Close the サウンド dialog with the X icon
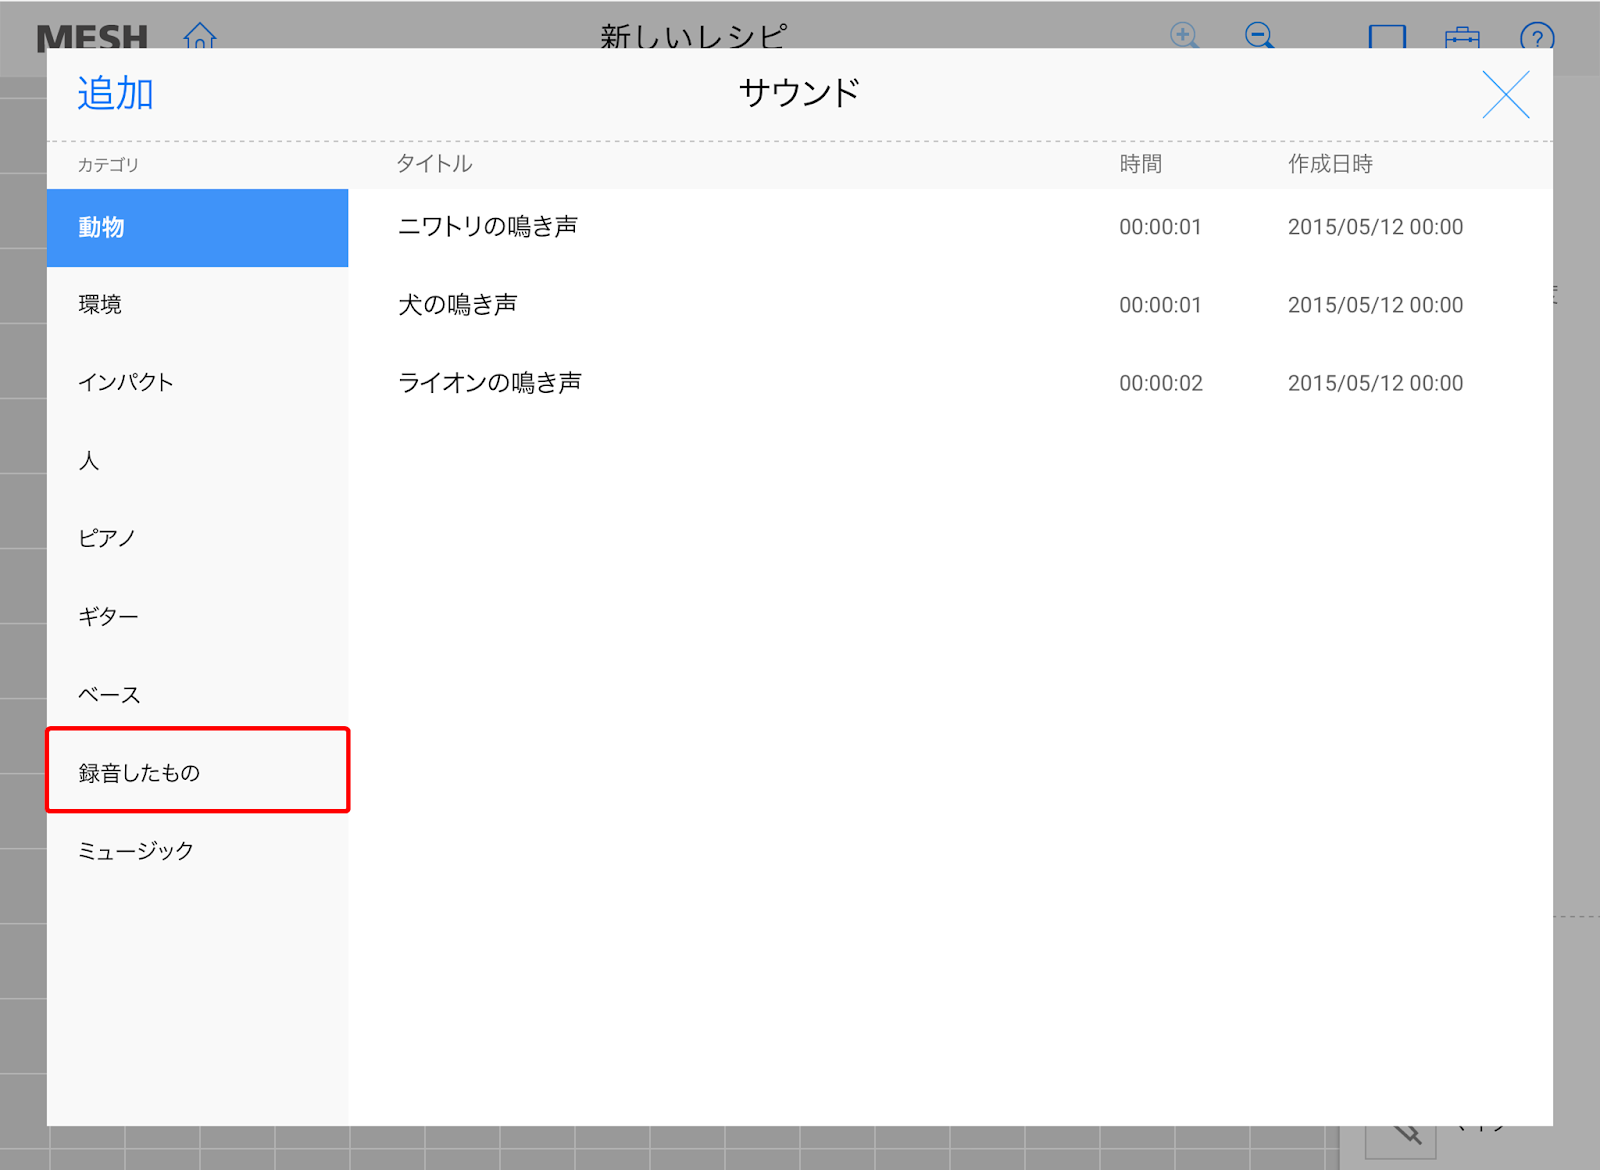 point(1505,95)
